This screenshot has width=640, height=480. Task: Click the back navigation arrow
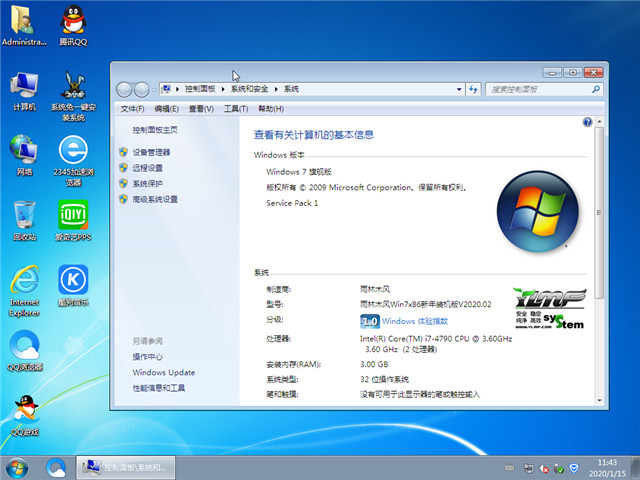(x=124, y=89)
